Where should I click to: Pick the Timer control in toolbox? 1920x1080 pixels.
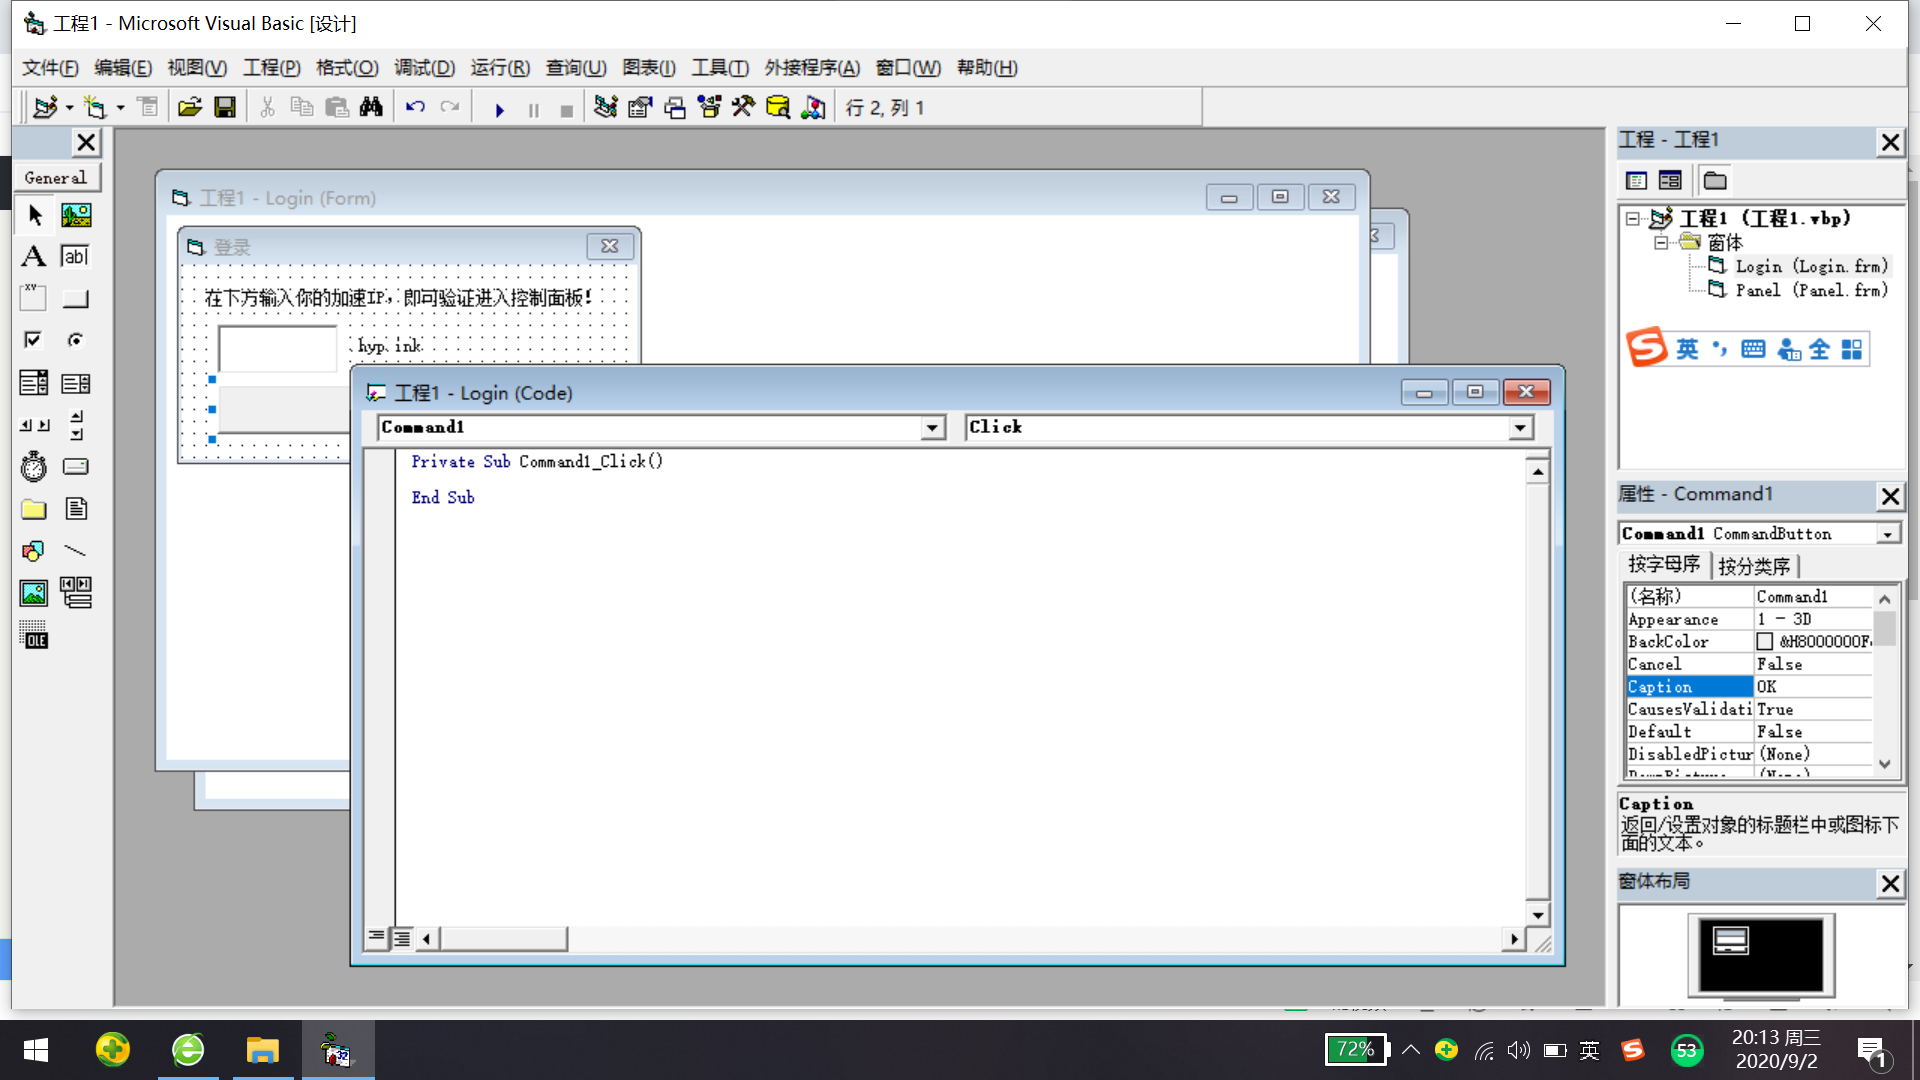33,467
